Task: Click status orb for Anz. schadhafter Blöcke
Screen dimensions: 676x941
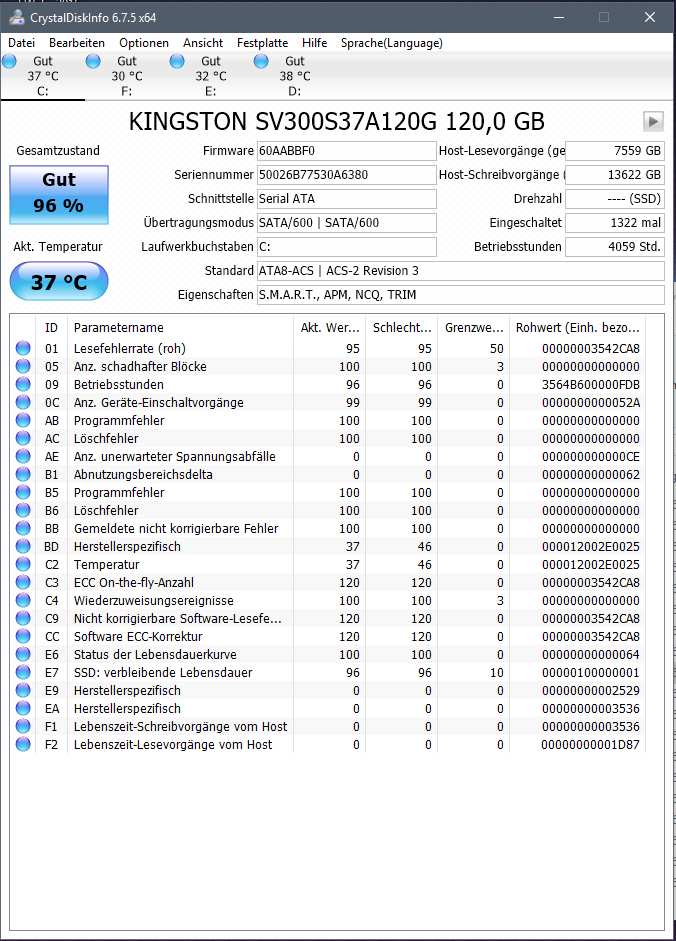Action: coord(23,366)
